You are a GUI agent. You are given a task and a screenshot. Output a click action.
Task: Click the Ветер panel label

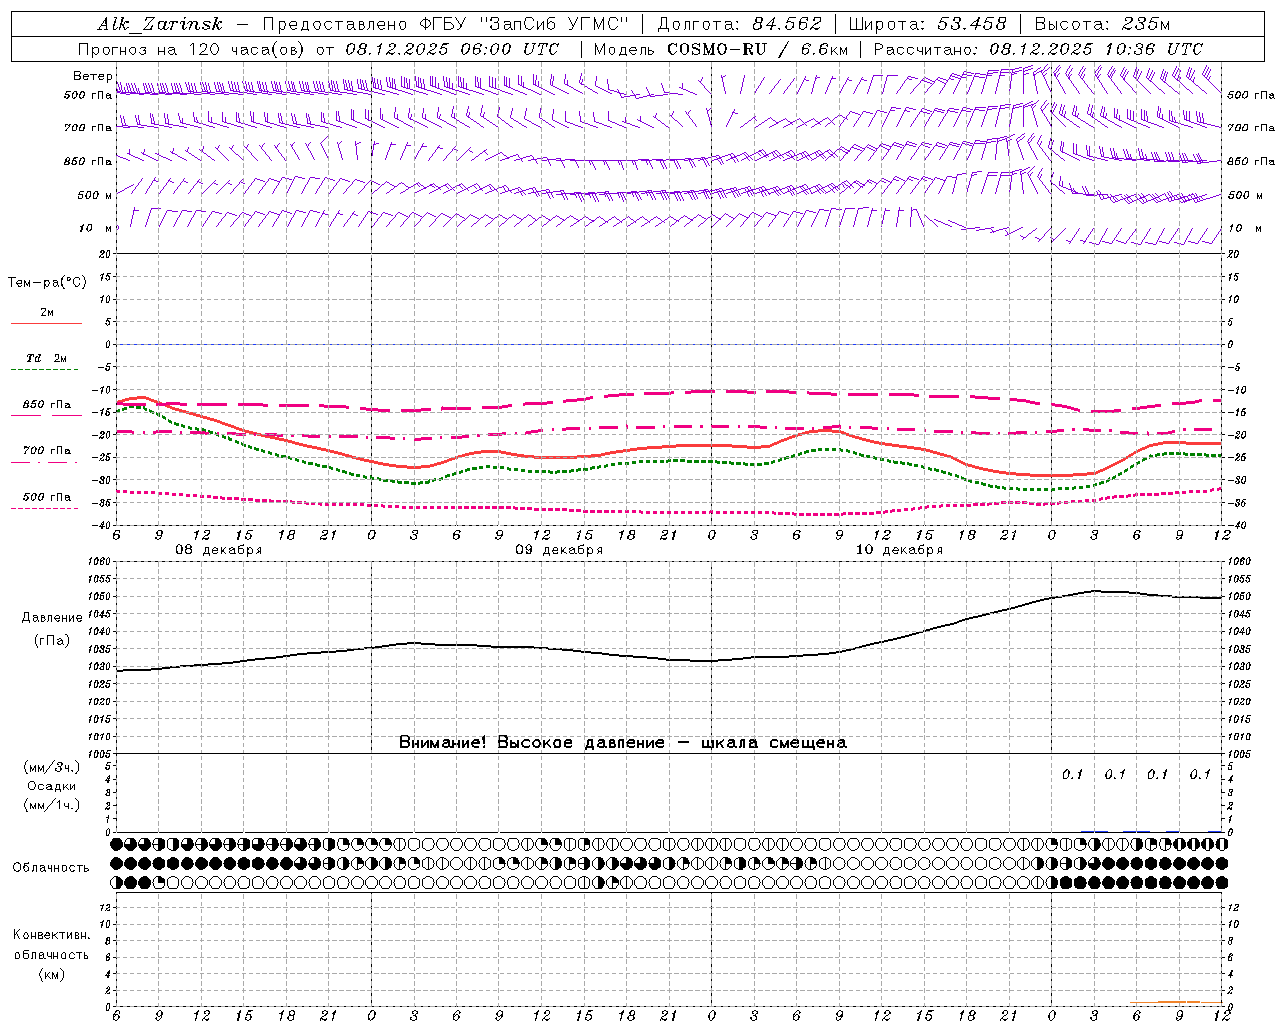92,76
